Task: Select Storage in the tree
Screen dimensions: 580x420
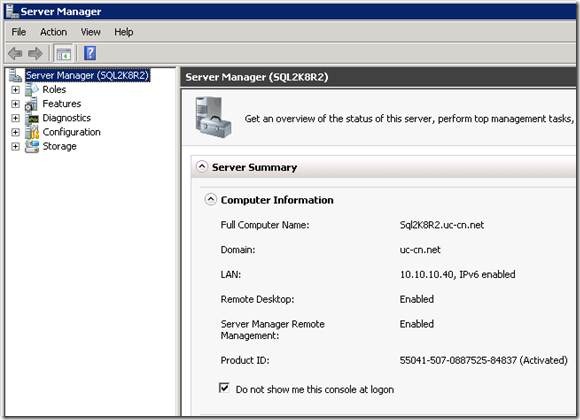Action: coord(60,147)
